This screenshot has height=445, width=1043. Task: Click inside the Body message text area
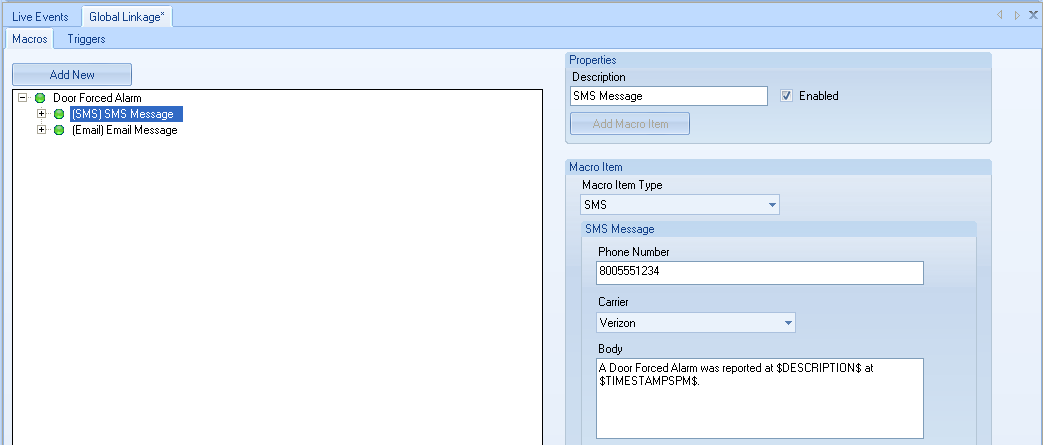[x=759, y=405]
